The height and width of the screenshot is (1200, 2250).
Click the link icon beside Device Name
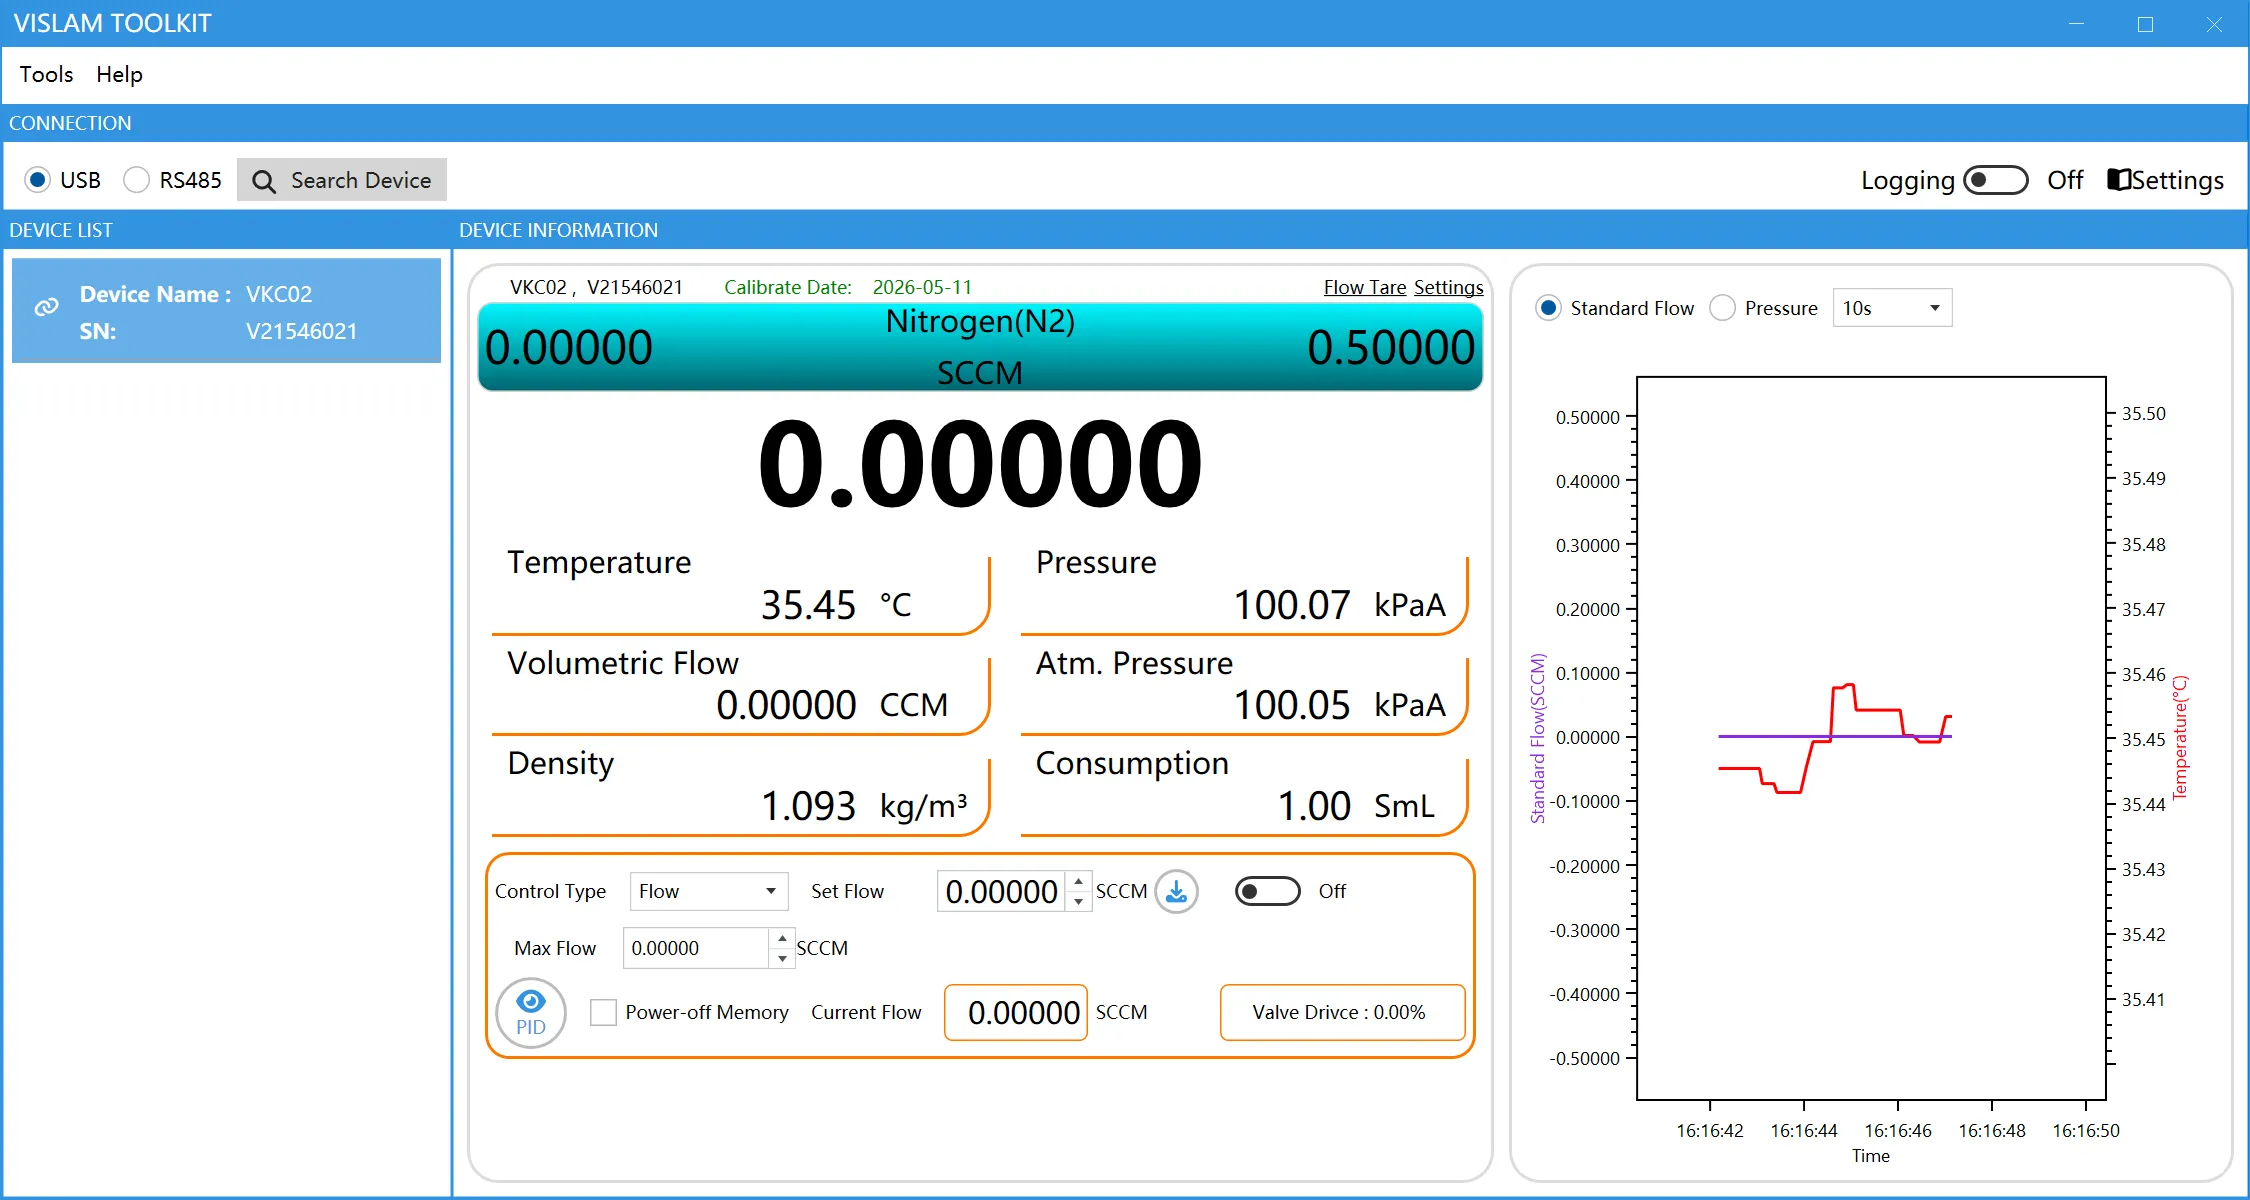point(46,307)
